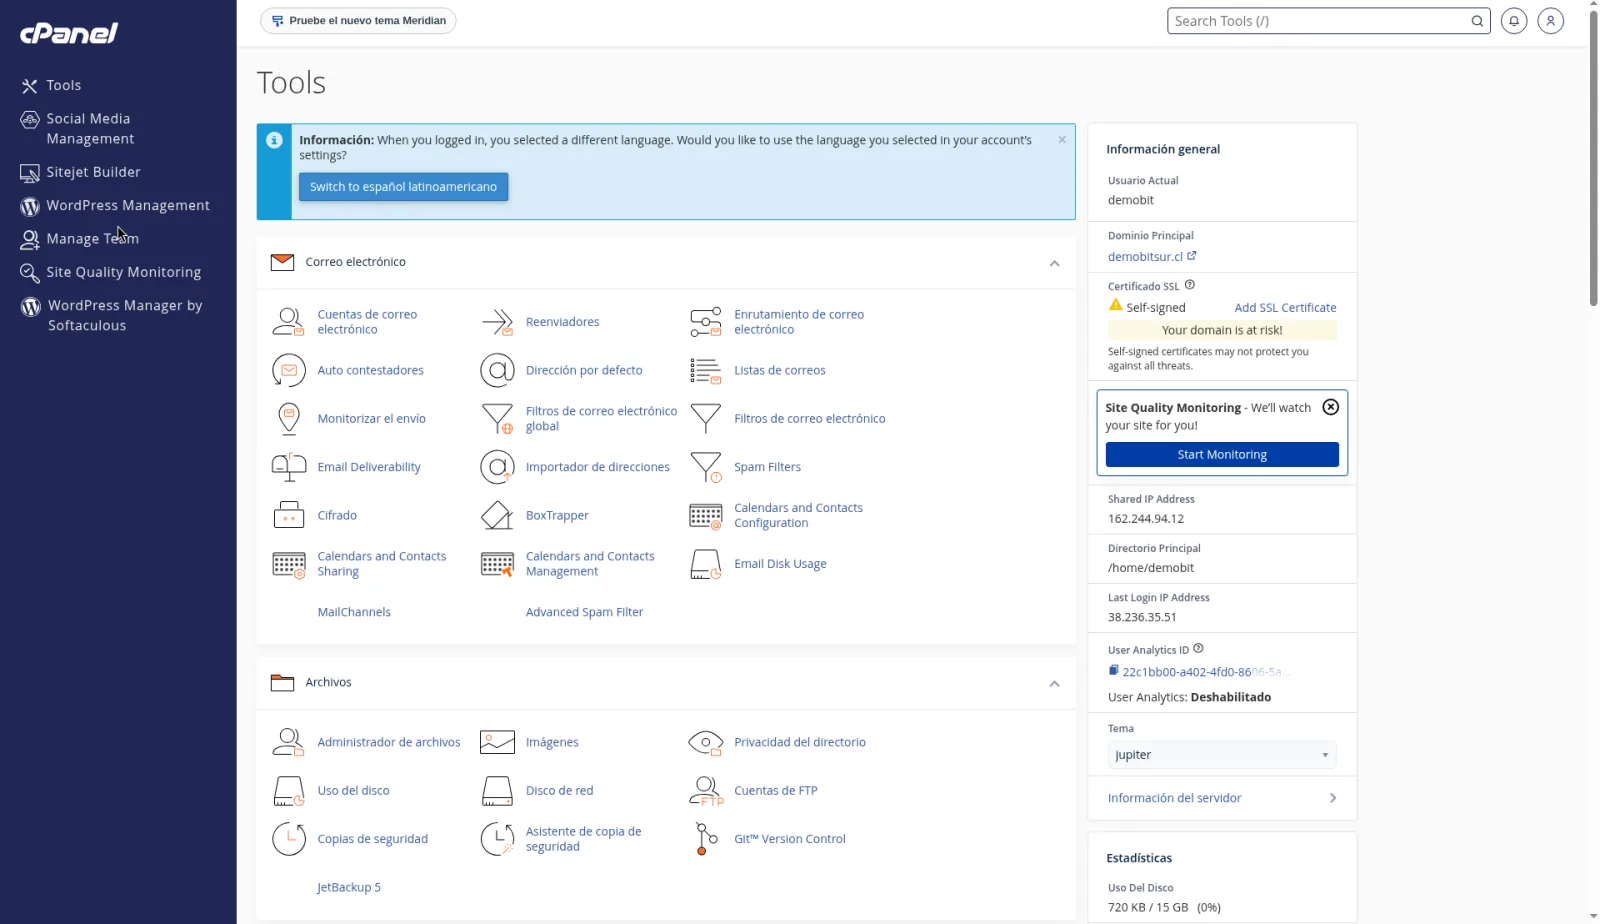Open the Imágenes picture icon

tap(497, 742)
